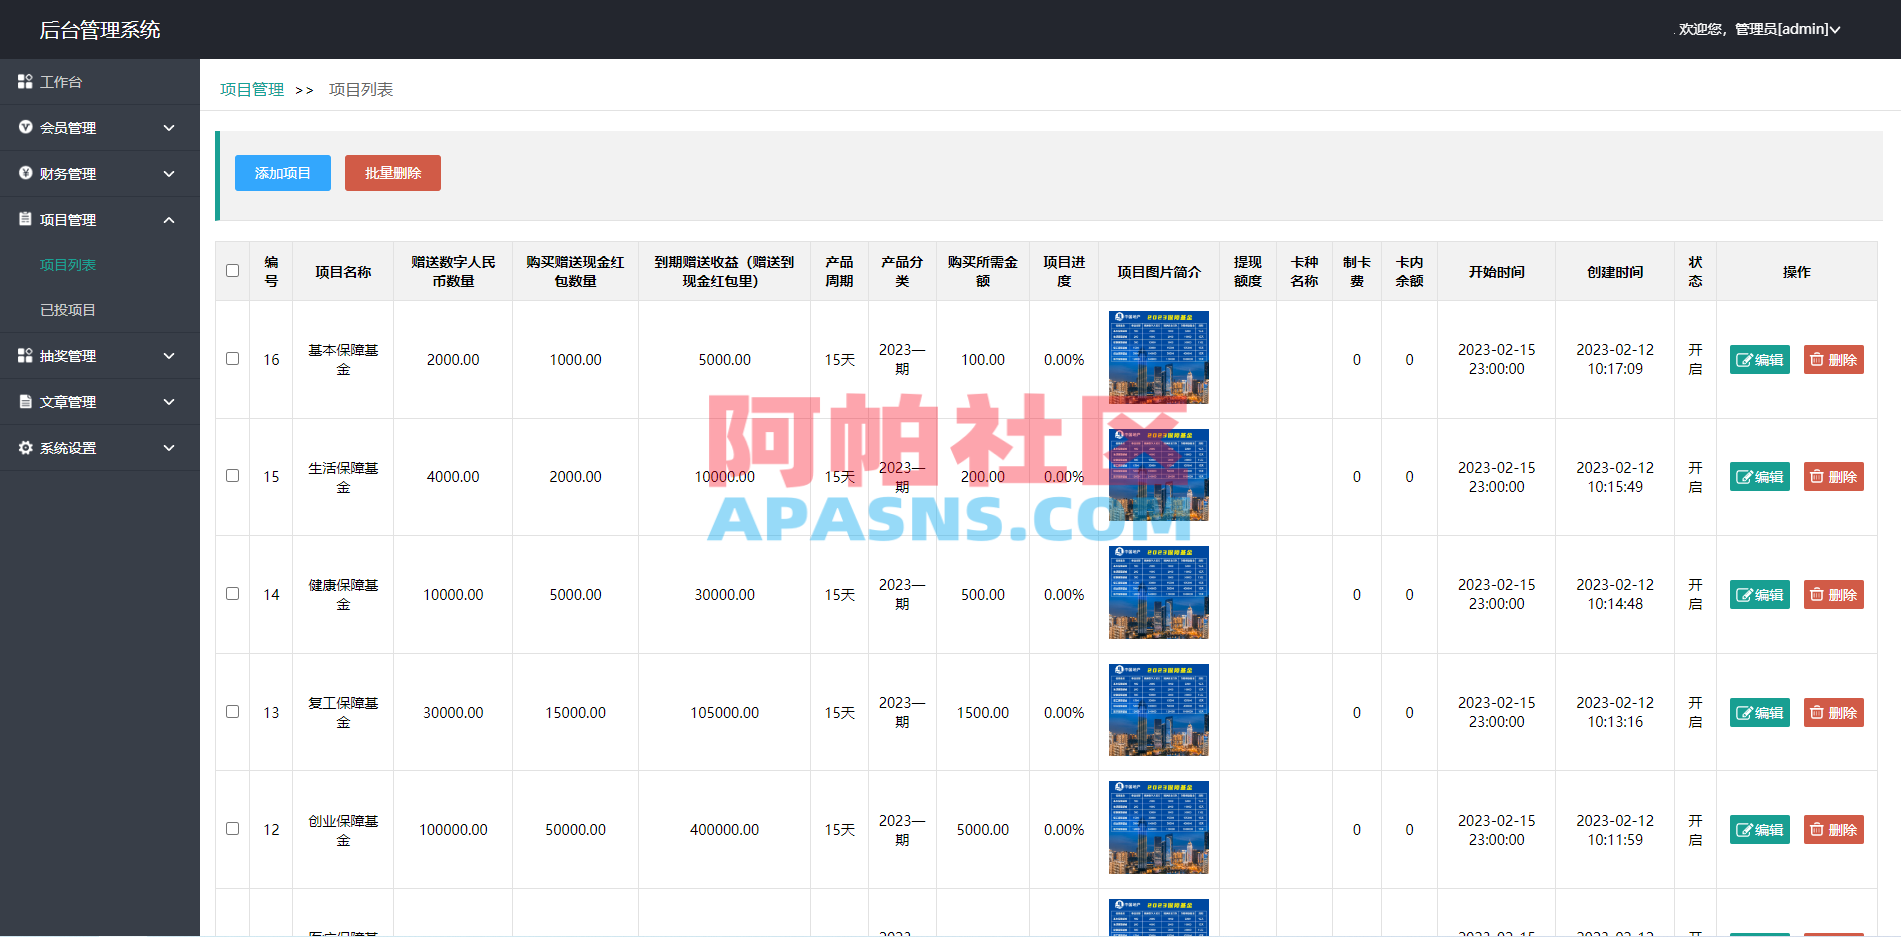Click the 文章管理 article icon
Image resolution: width=1901 pixels, height=937 pixels.
(x=25, y=401)
